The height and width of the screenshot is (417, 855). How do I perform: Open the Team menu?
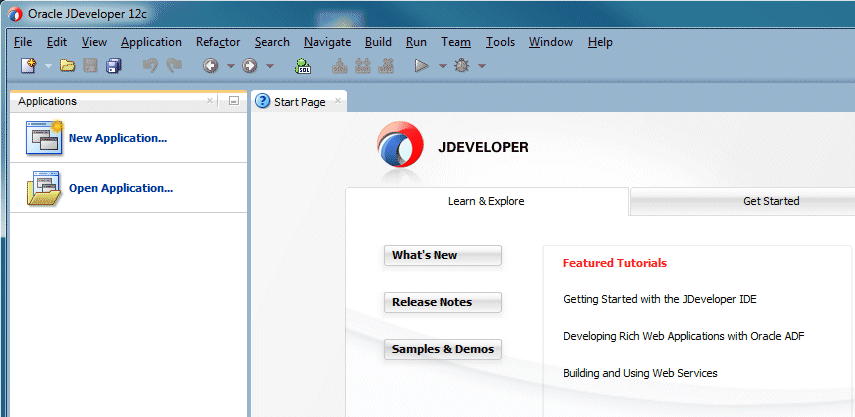click(456, 42)
